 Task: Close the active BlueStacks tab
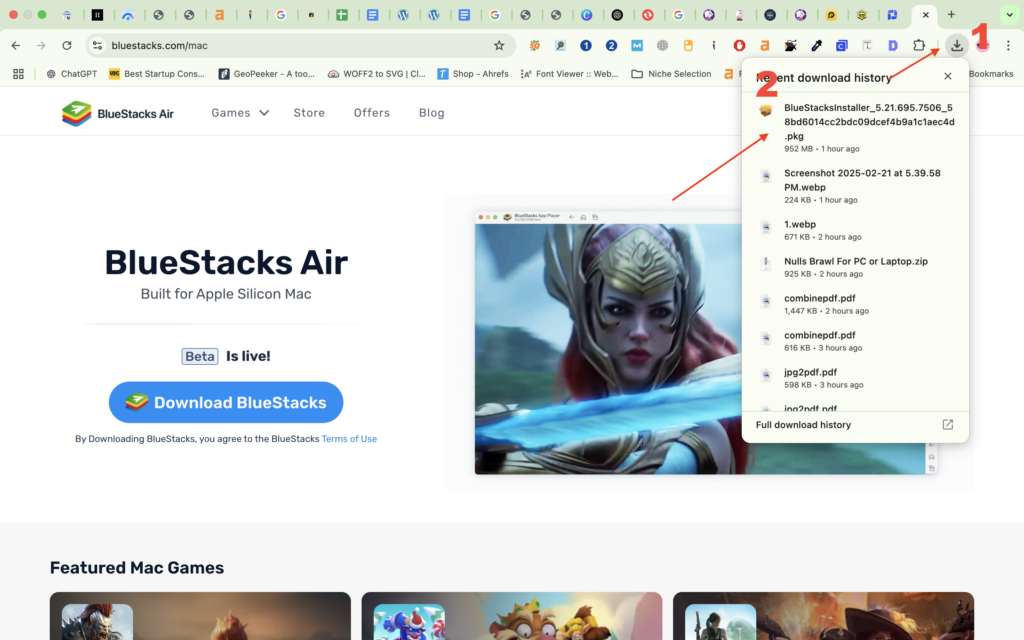925,14
